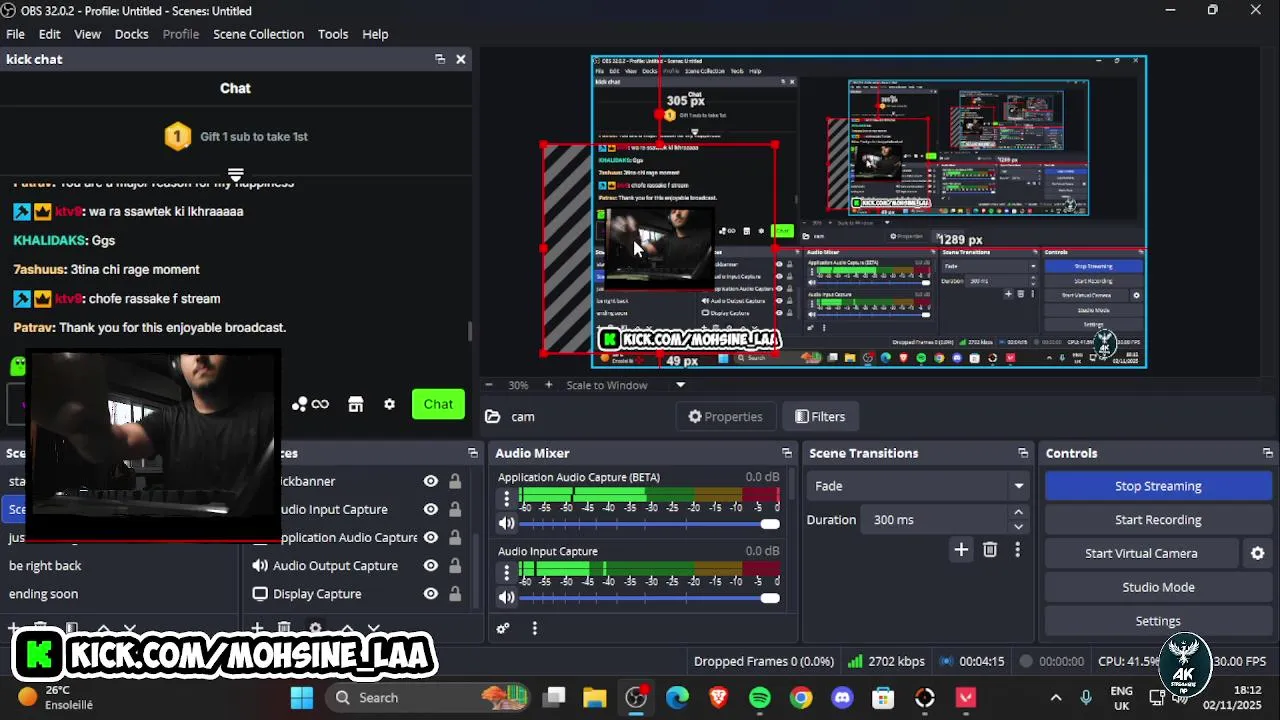Open transition properties three-dot menu
Image resolution: width=1280 pixels, height=720 pixels.
1018,549
